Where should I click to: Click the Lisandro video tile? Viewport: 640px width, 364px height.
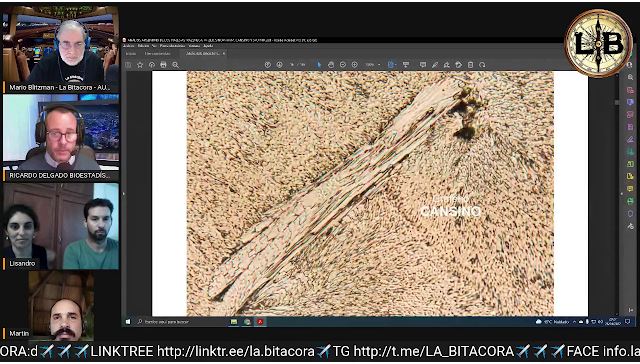click(x=61, y=226)
